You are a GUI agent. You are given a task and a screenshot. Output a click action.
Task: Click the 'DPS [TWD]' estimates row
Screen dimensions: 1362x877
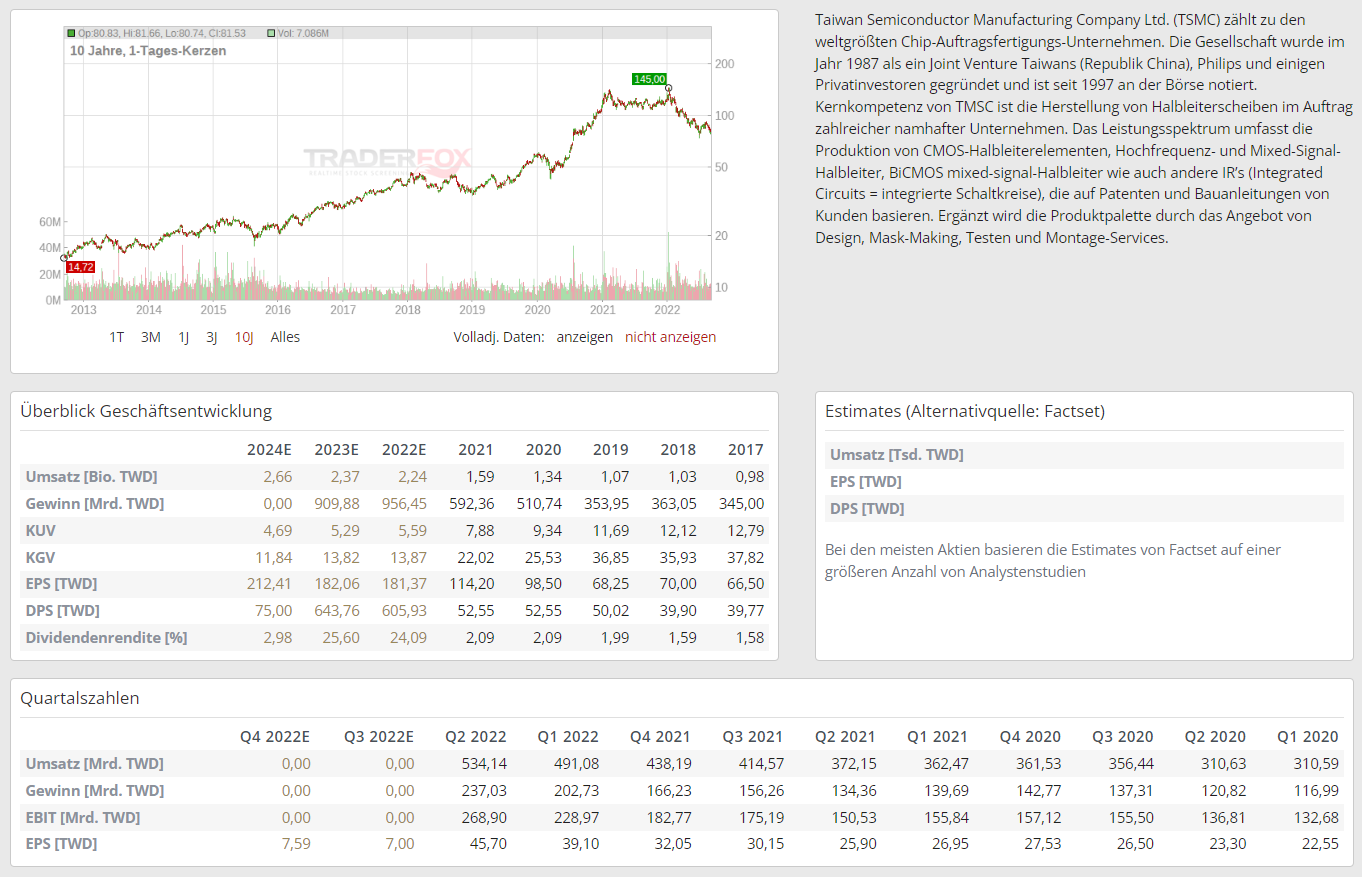coord(1084,509)
